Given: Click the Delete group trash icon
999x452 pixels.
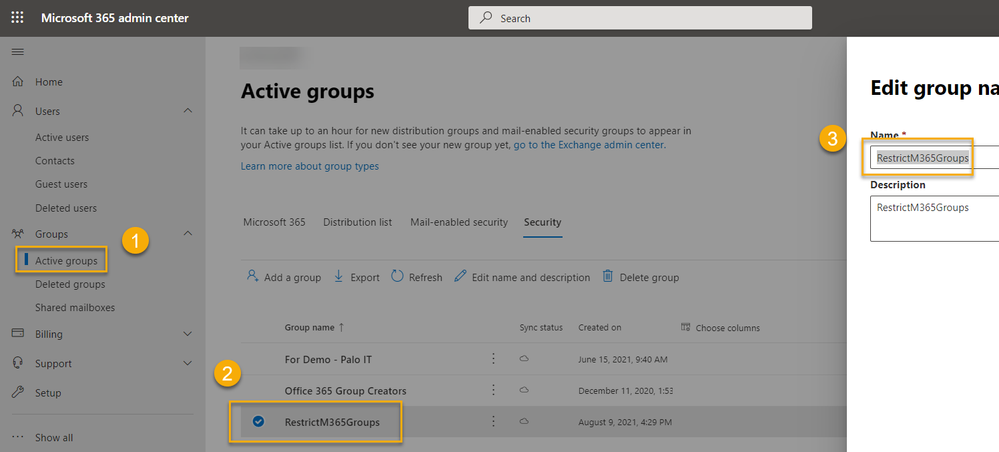Looking at the screenshot, I should [x=607, y=277].
